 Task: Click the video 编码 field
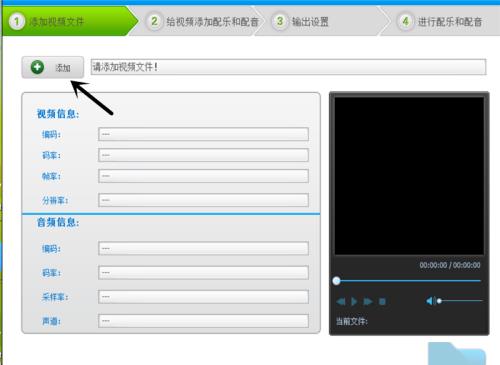point(203,134)
